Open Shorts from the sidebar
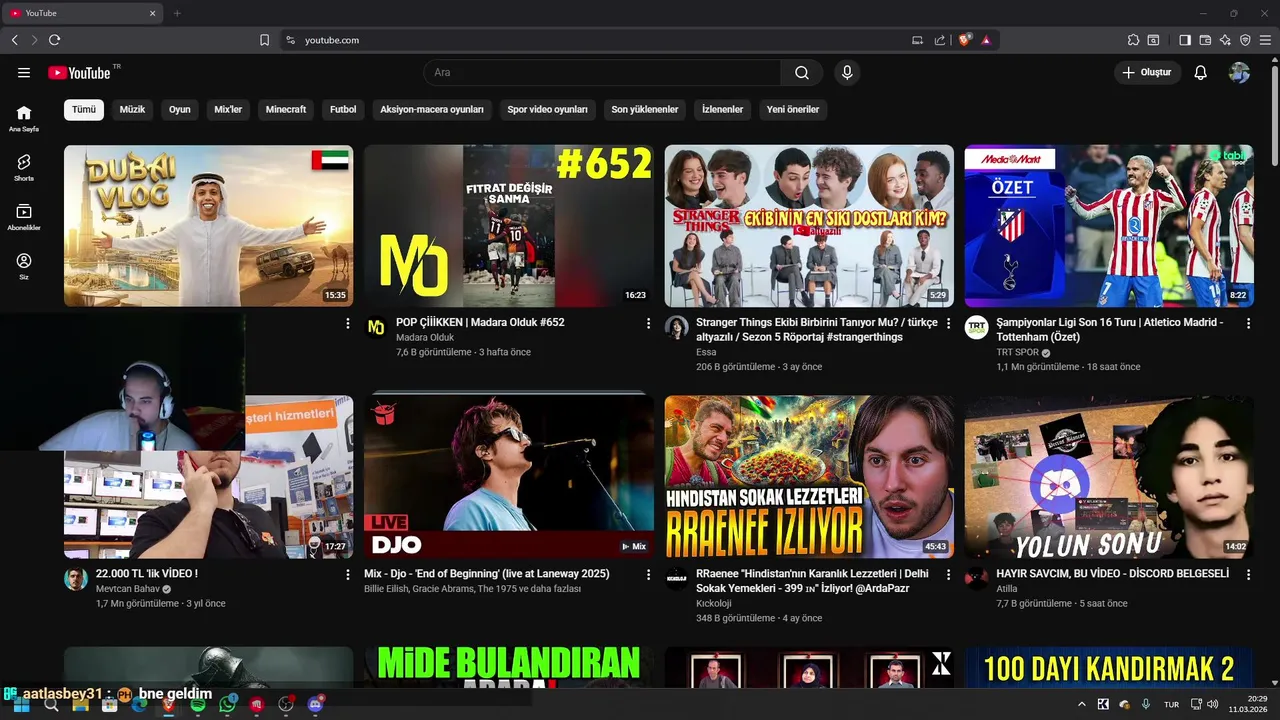This screenshot has width=1280, height=720. pyautogui.click(x=24, y=167)
